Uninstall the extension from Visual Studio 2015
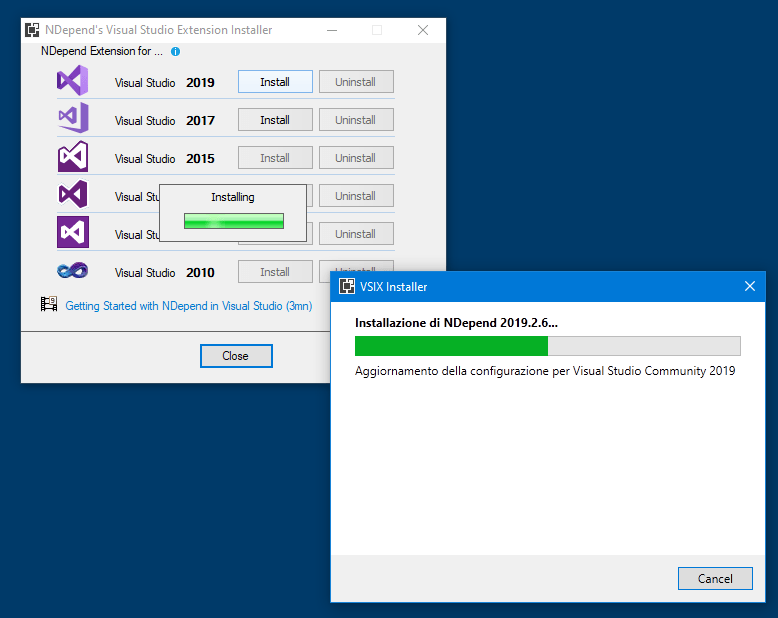 click(x=356, y=158)
